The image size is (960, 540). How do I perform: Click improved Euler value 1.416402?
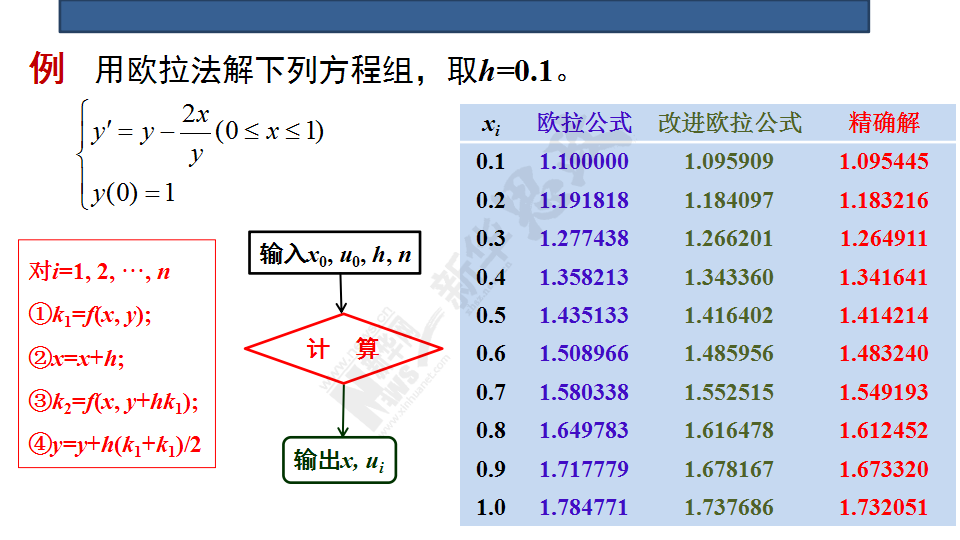[729, 315]
